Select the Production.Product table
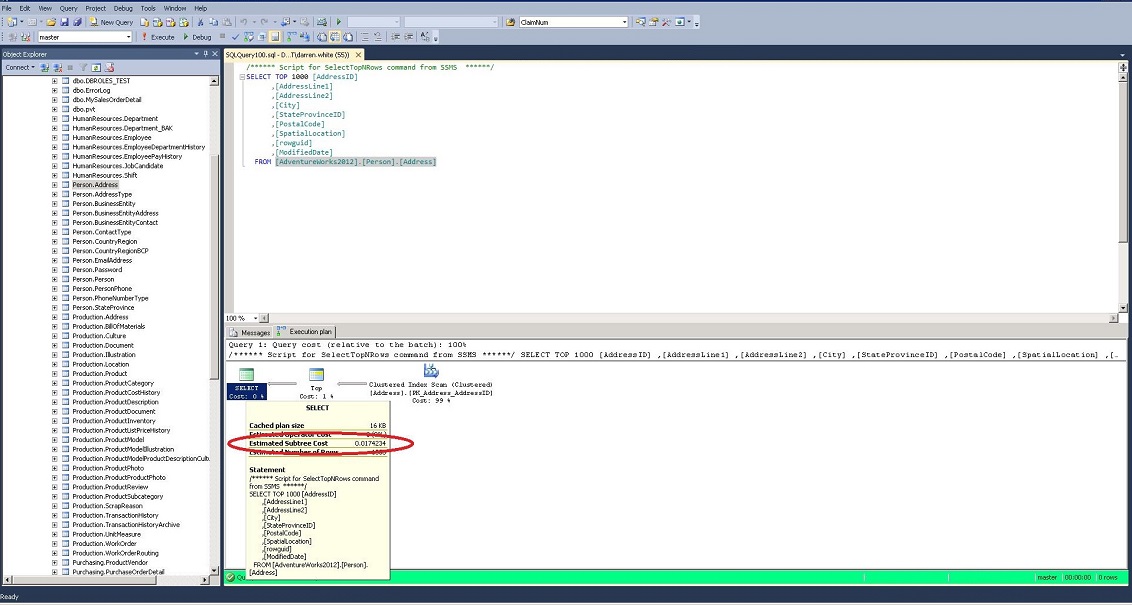 click(x=99, y=374)
